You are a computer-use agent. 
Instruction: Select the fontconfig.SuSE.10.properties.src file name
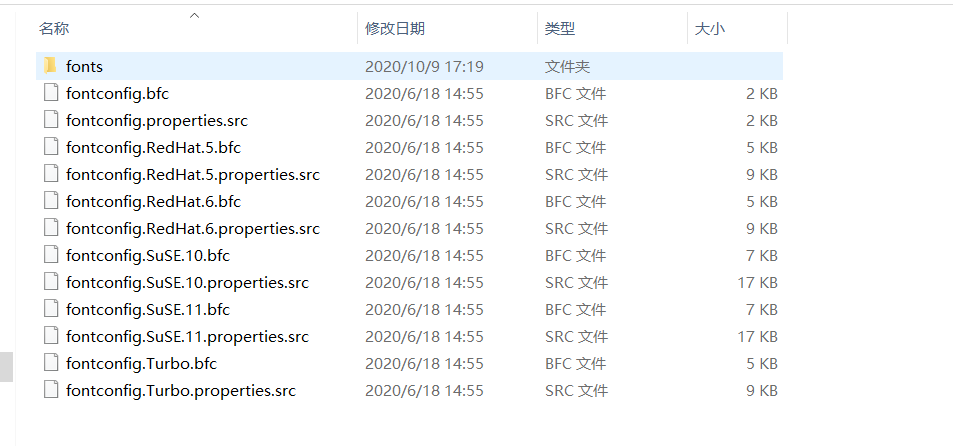tap(187, 282)
